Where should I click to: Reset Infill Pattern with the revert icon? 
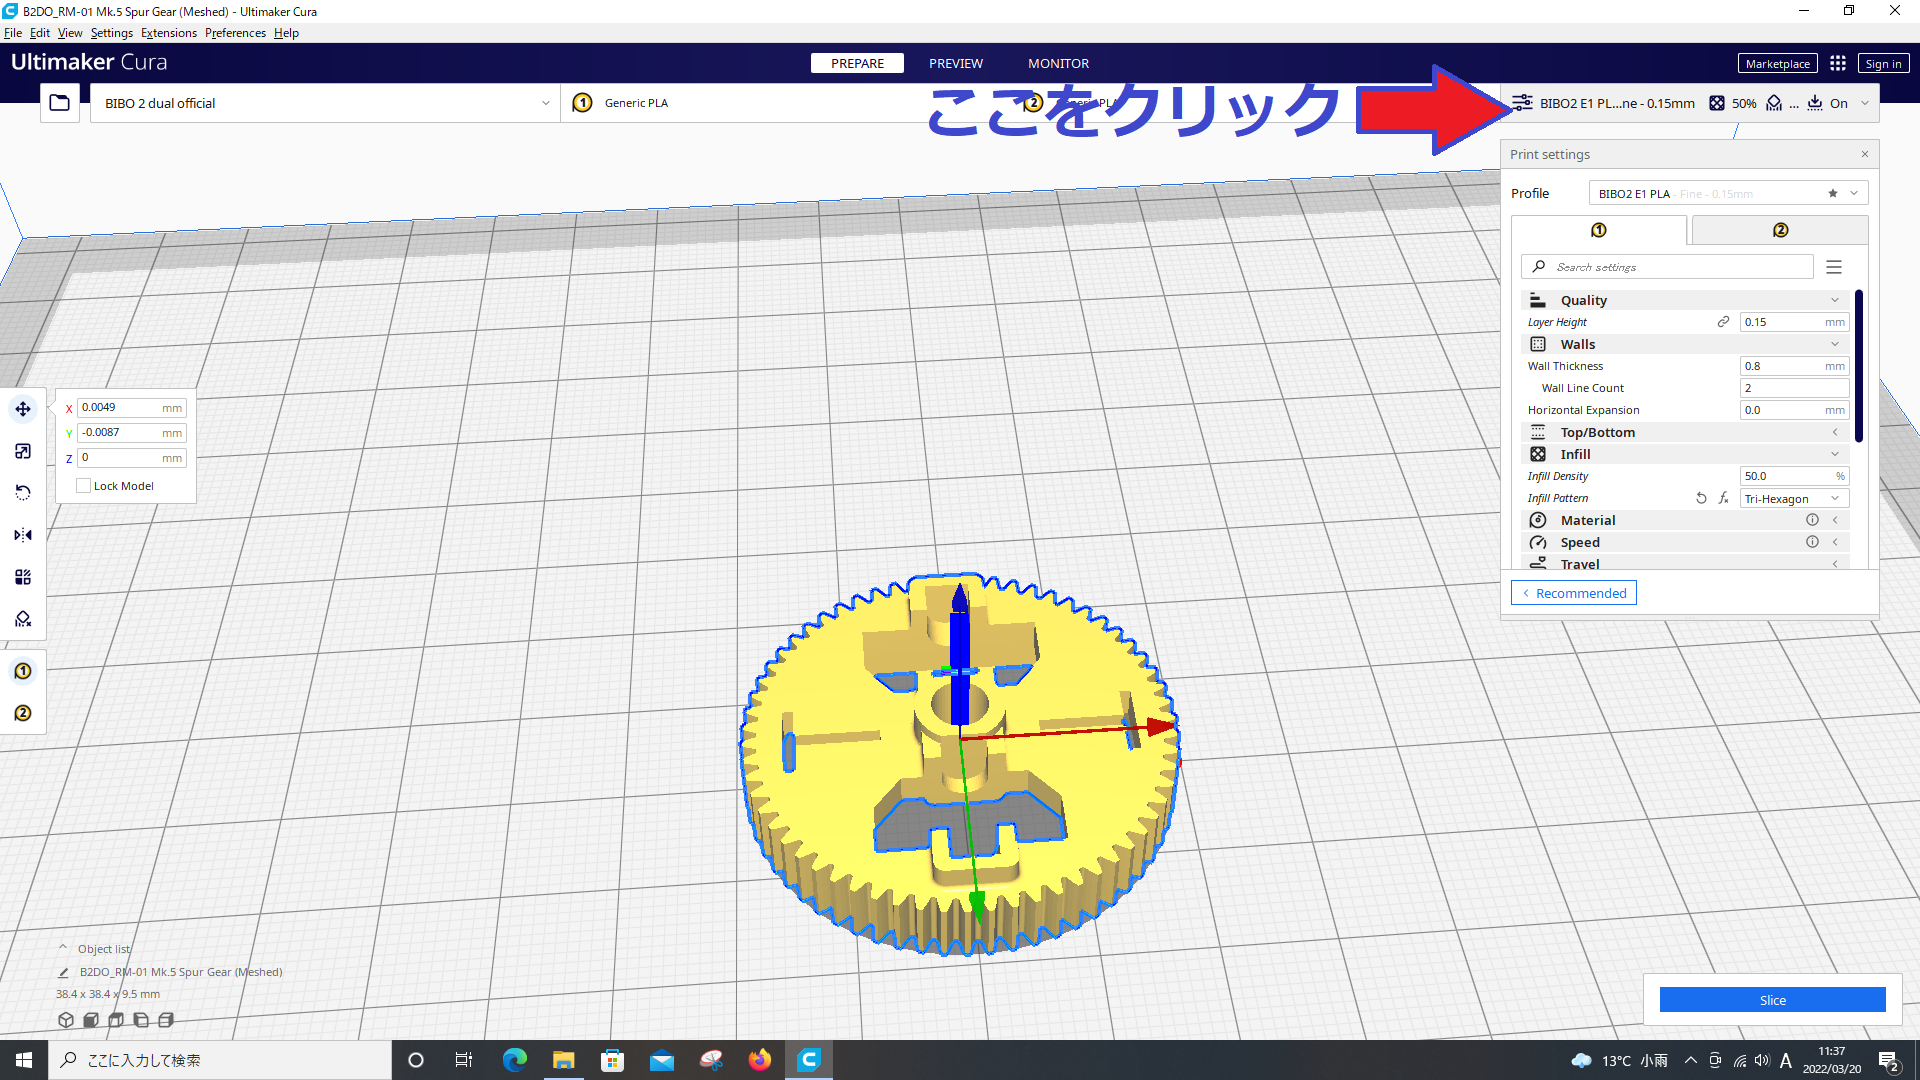(1701, 498)
